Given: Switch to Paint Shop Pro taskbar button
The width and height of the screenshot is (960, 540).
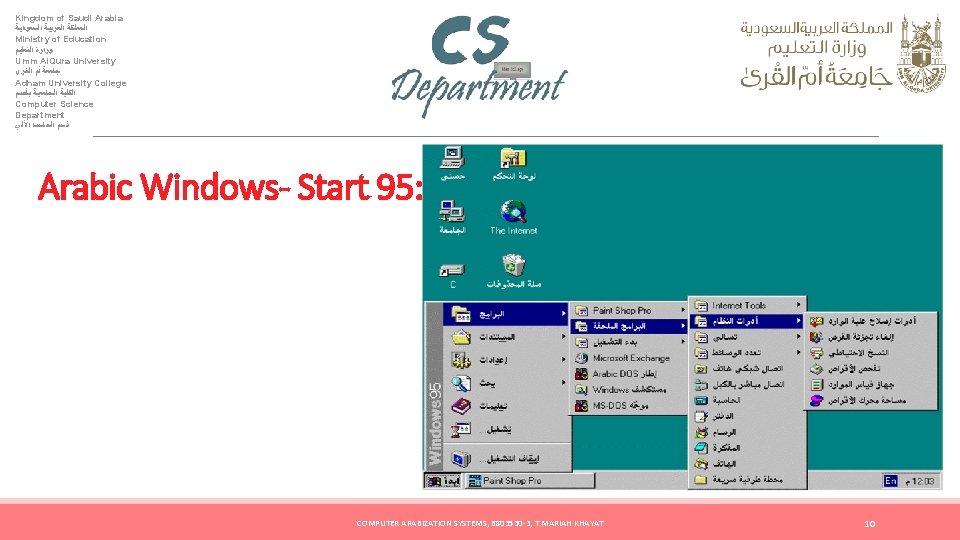Looking at the screenshot, I should click(x=529, y=481).
